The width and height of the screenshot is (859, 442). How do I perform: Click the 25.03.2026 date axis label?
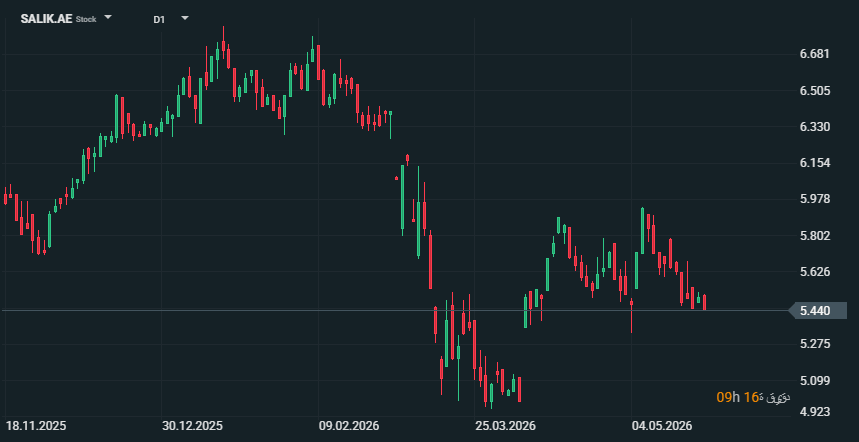pyautogui.click(x=506, y=426)
